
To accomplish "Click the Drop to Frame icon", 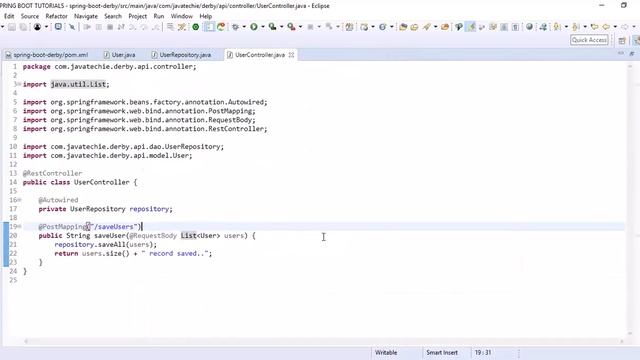I will click(170, 27).
